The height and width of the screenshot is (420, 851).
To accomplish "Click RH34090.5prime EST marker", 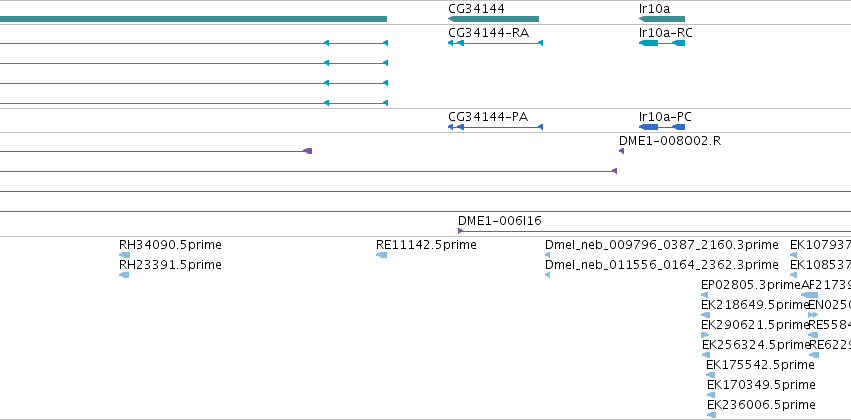I will pyautogui.click(x=124, y=255).
